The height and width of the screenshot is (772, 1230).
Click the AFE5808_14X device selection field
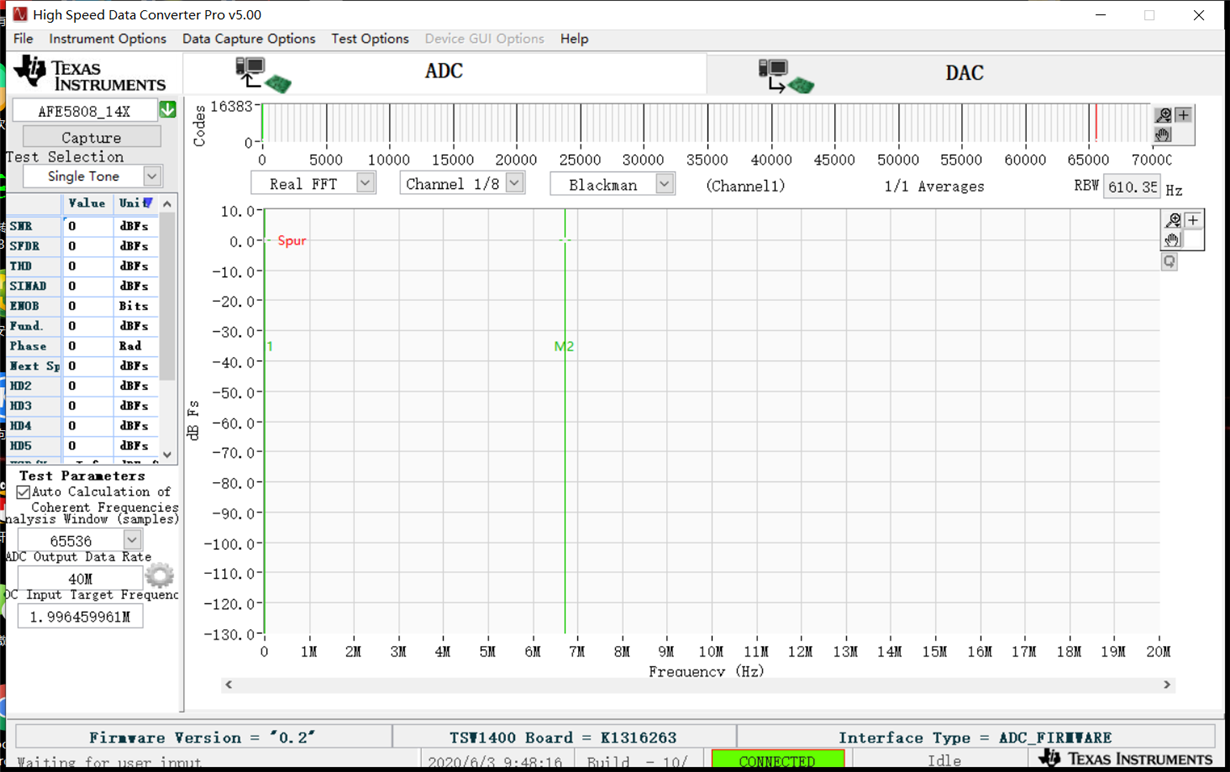click(84, 110)
